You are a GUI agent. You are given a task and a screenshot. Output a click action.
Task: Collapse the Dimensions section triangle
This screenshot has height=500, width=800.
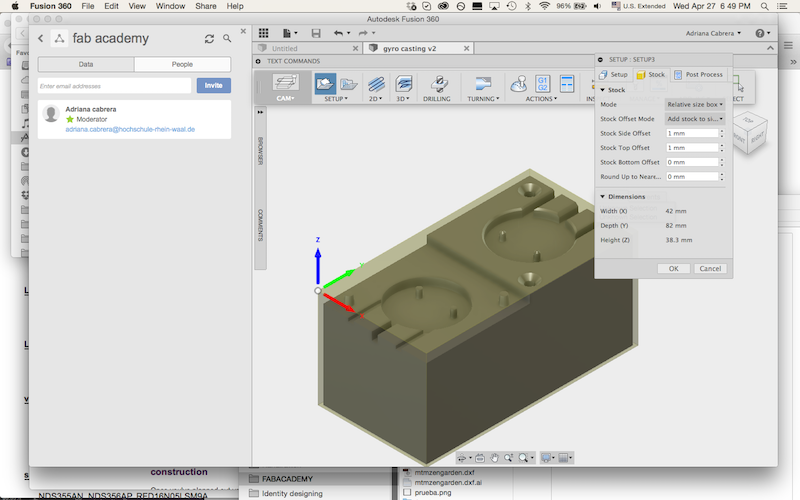(x=603, y=196)
